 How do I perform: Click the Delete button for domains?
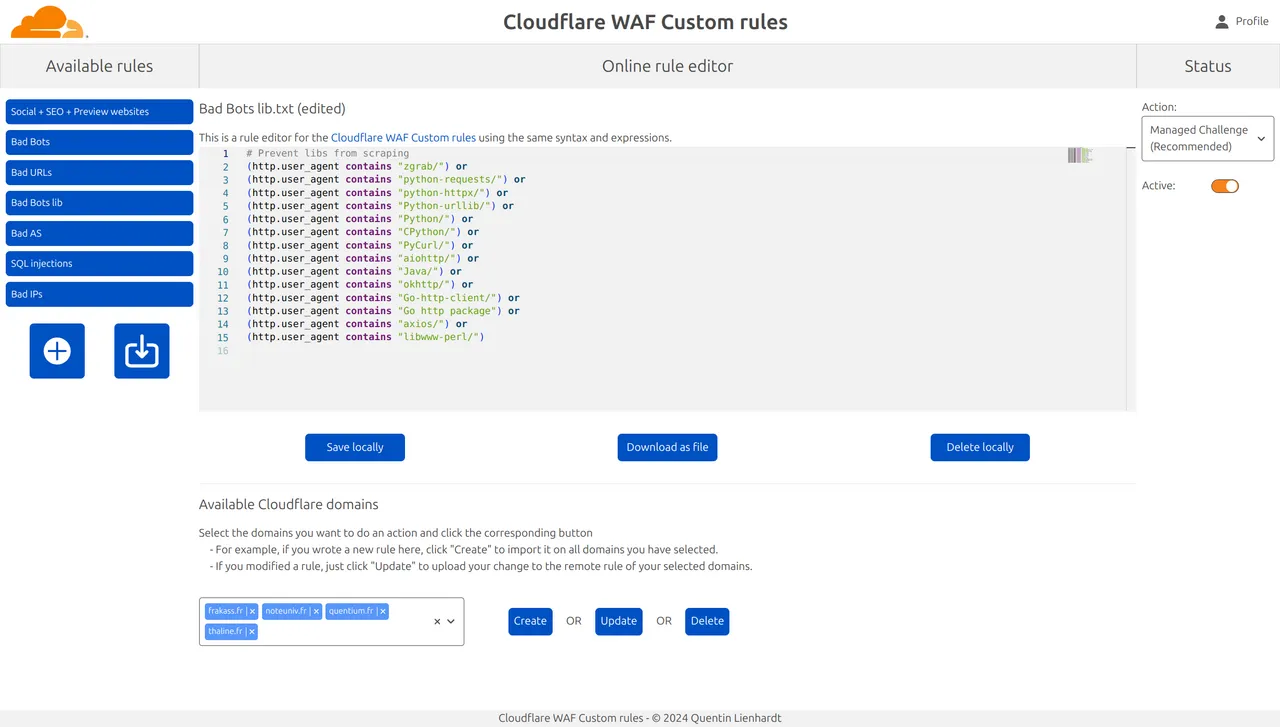(x=707, y=621)
